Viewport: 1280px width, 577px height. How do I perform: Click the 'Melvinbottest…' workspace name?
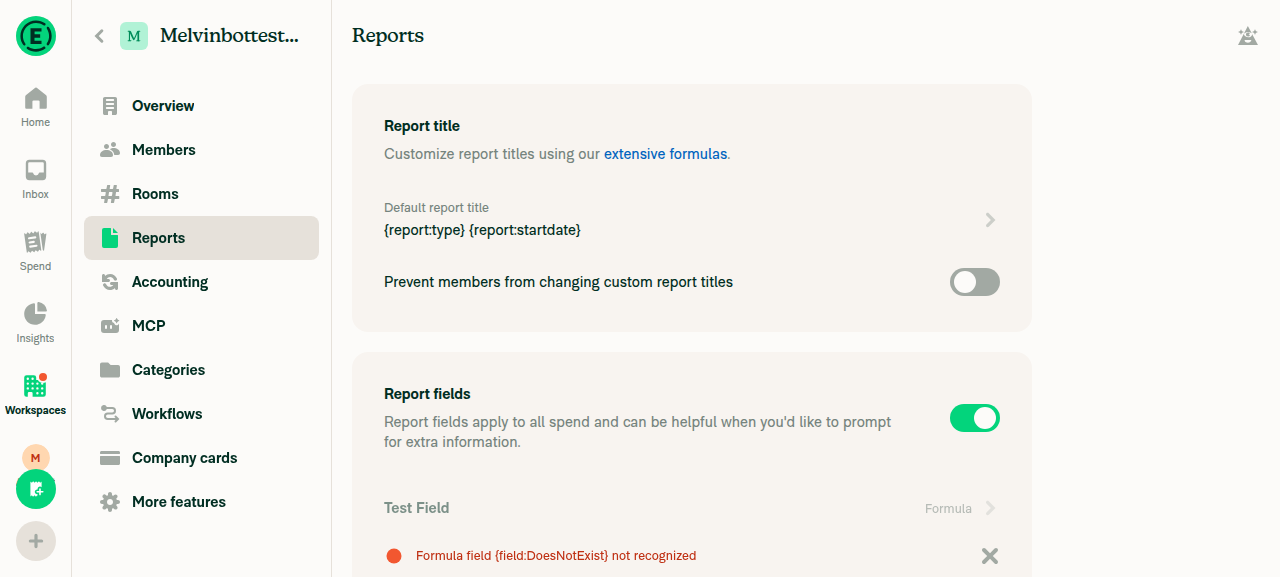pyautogui.click(x=229, y=36)
